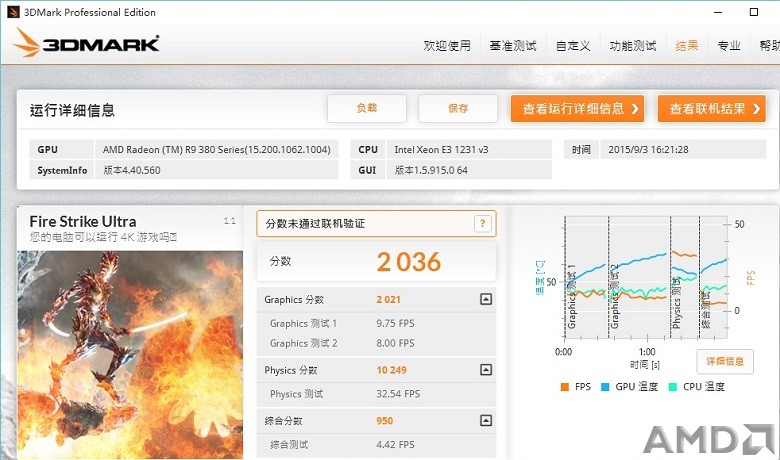Click the GUI 版本1.5.915.0 64 value
This screenshot has width=780, height=460.
click(431, 170)
